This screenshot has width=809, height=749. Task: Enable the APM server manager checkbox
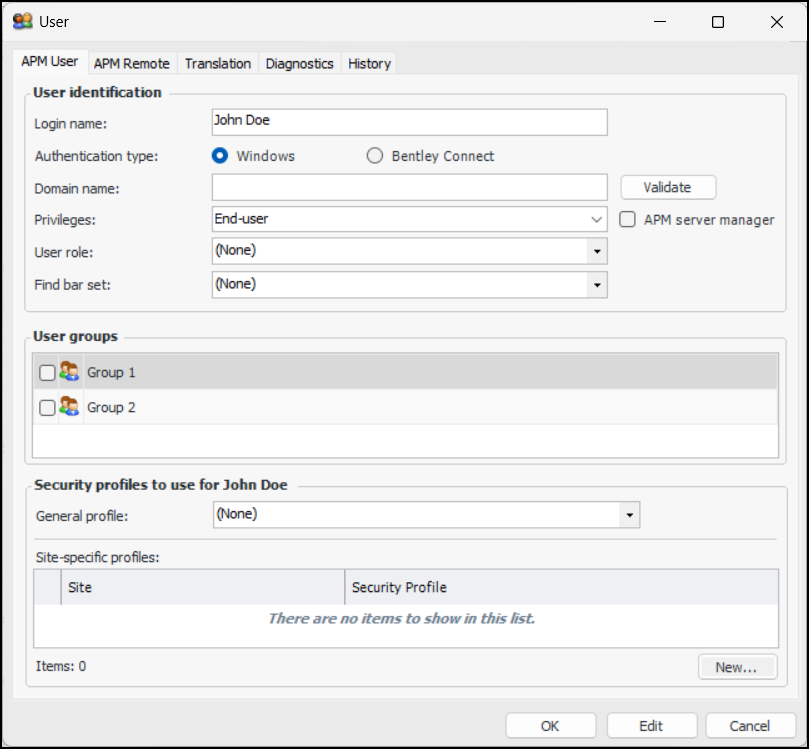627,220
